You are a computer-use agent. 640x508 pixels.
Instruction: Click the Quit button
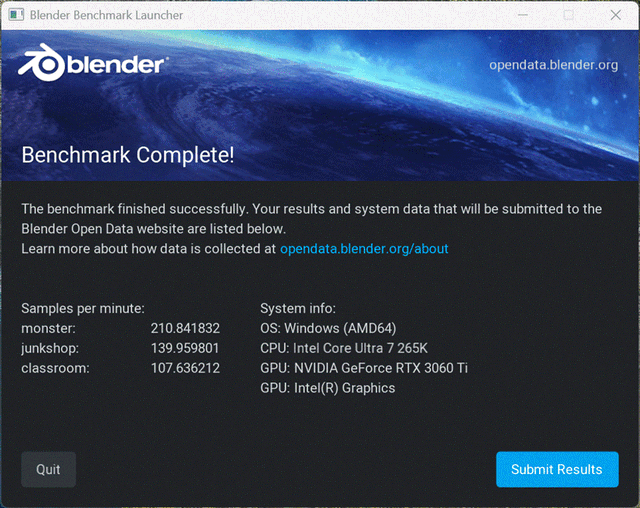pyautogui.click(x=48, y=469)
